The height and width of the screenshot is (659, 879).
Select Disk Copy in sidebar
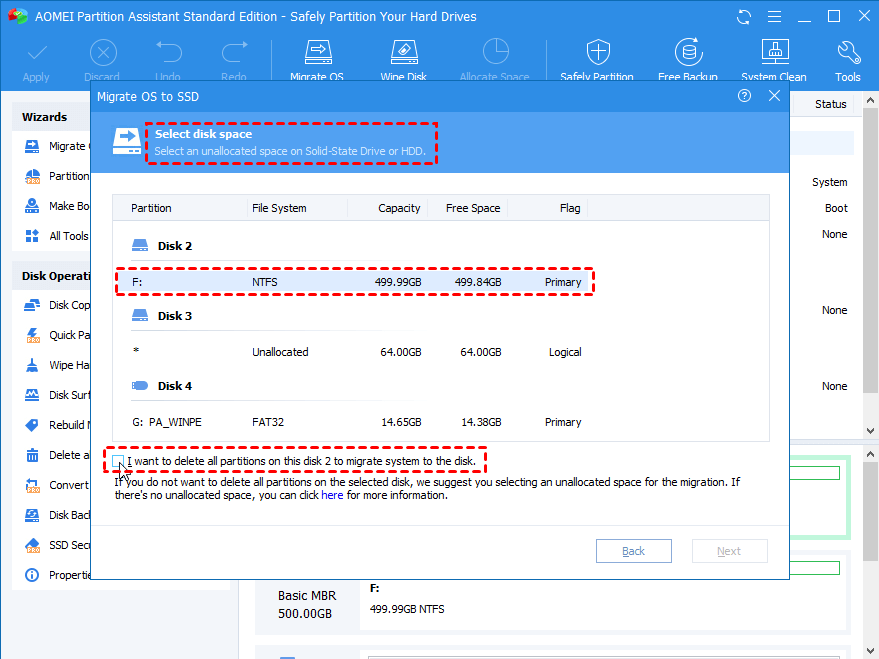pyautogui.click(x=56, y=305)
